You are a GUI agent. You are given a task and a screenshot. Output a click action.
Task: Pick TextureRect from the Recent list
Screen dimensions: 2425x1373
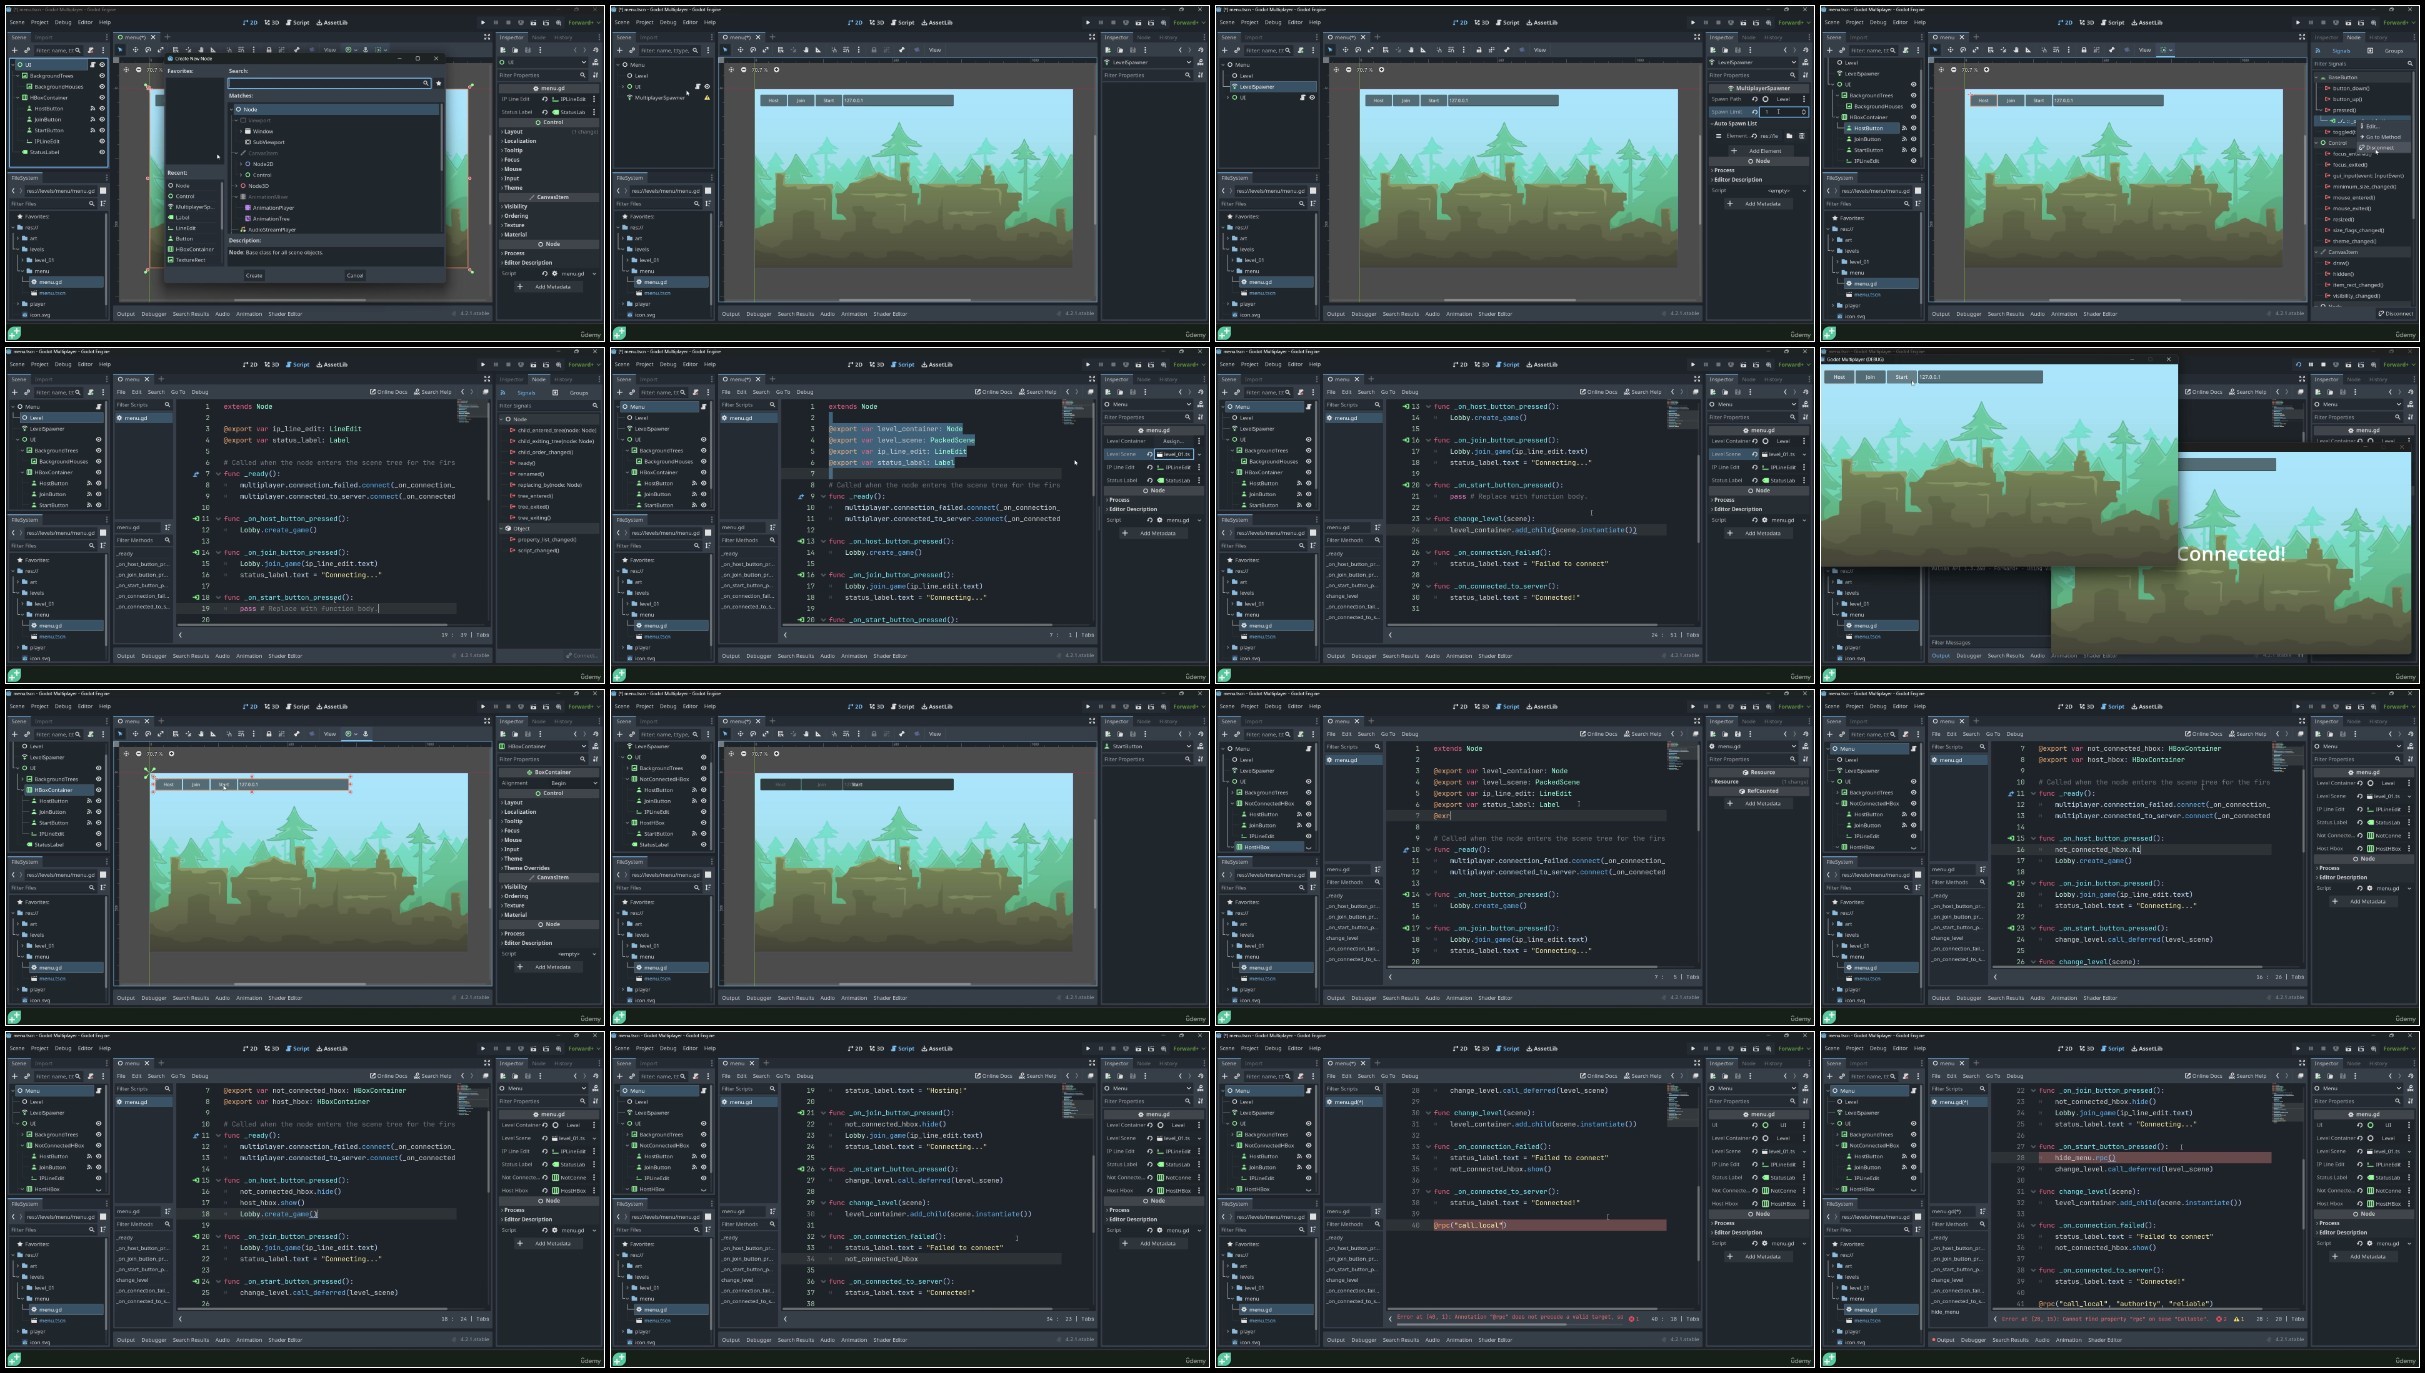(x=189, y=260)
